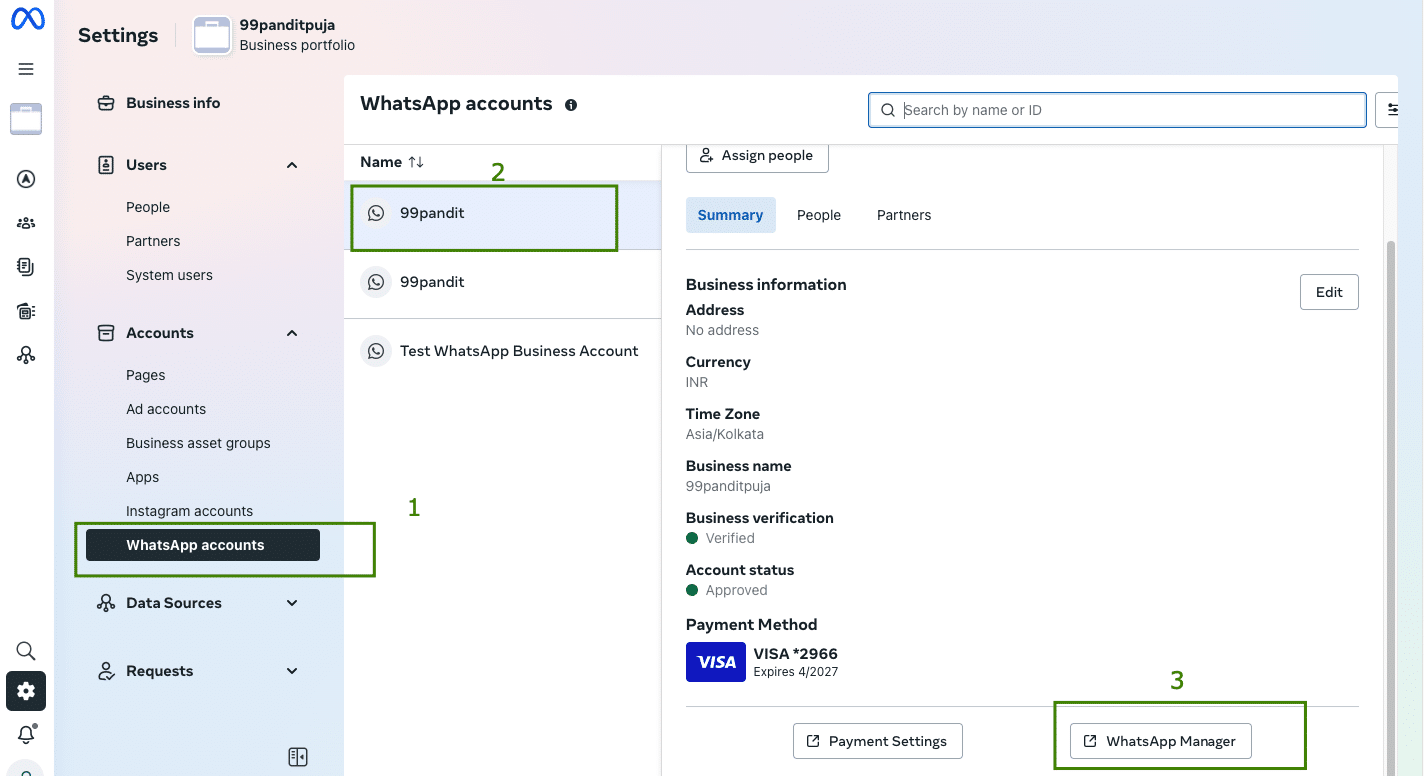Screen dimensions: 1424x776
Task: Click the VISA *2966 text
Action: click(x=796, y=654)
